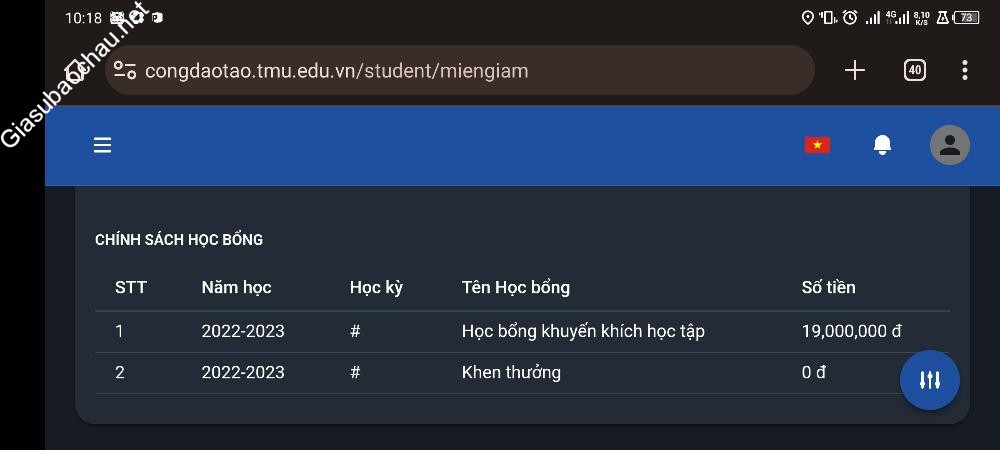Image resolution: width=1000 pixels, height=450 pixels.
Task: Click the CHÍNH SÁCH HỌC BỔNG heading
Action: [179, 240]
